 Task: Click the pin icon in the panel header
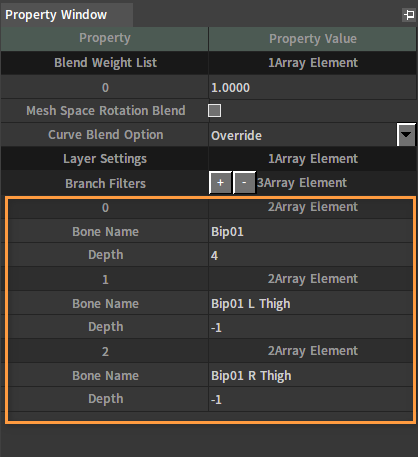409,15
